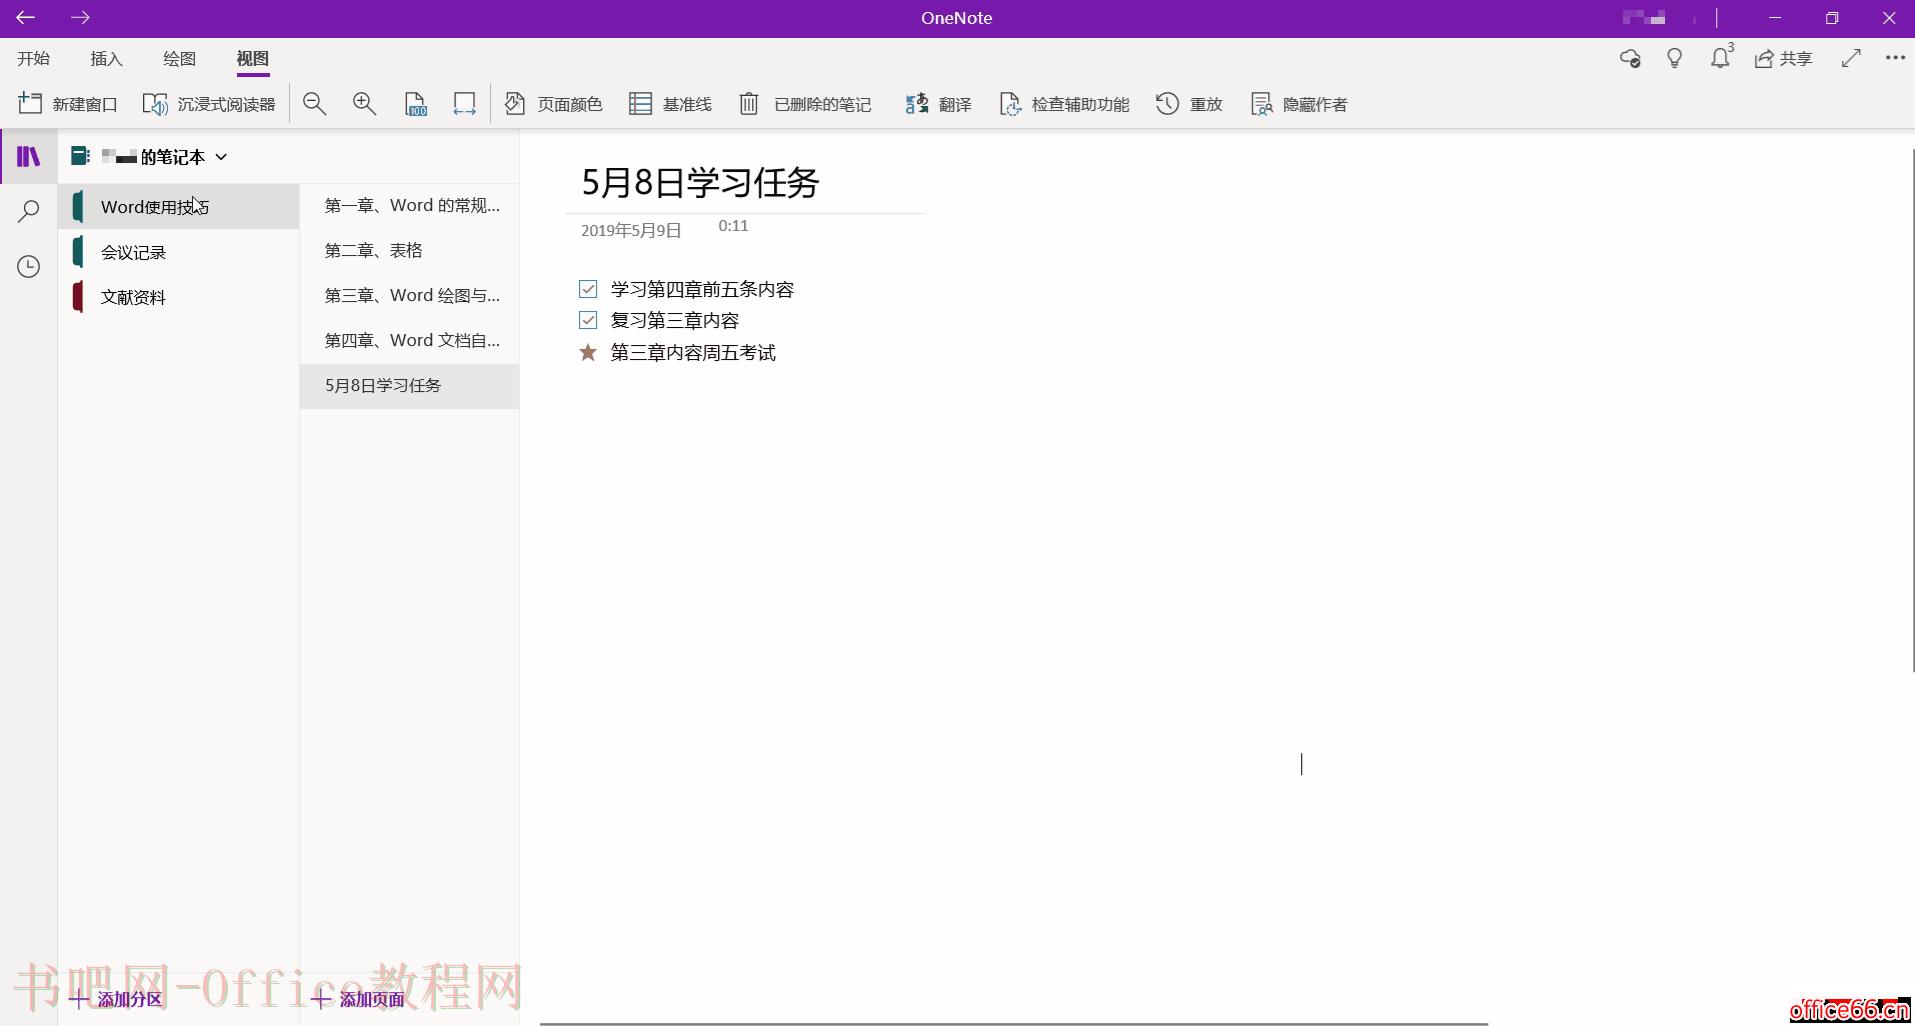
Task: Click the horizontal scrollbar at the bottom
Action: click(x=1014, y=1023)
